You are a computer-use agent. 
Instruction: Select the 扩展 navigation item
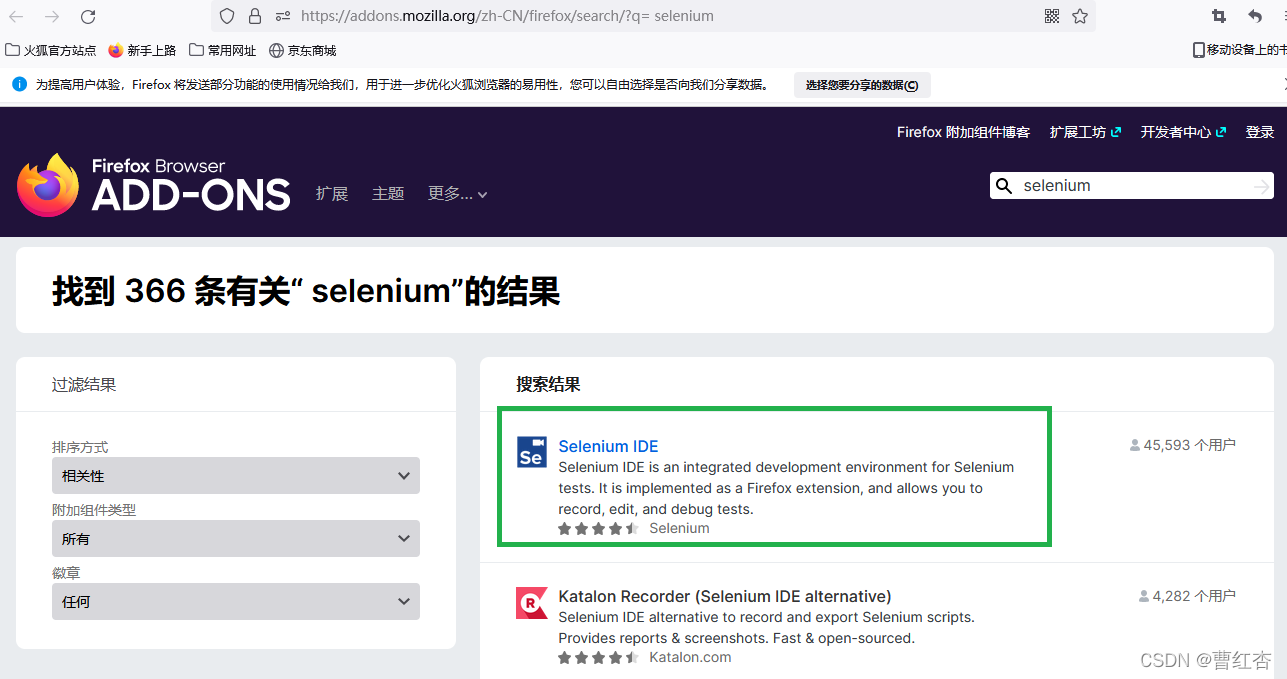pos(332,194)
